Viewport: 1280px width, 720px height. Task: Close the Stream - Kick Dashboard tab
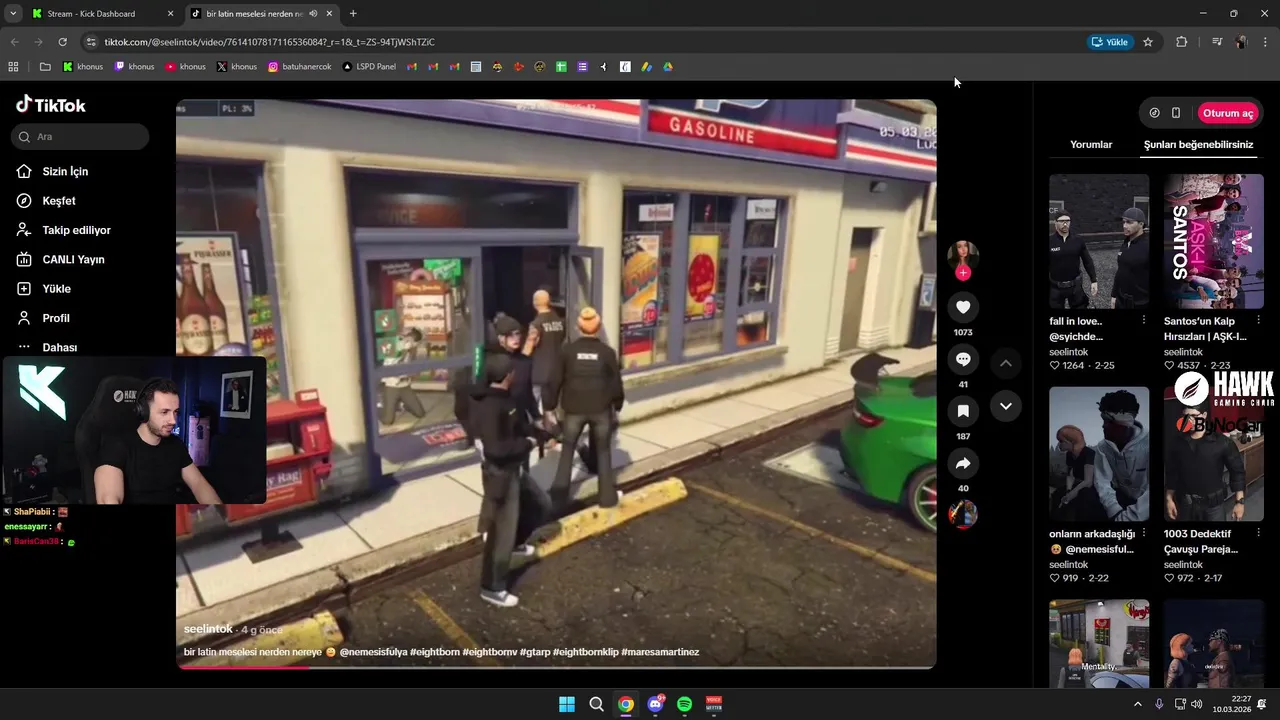click(x=170, y=14)
